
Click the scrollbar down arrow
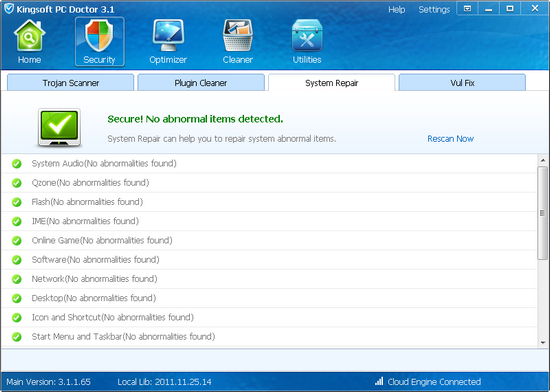click(543, 343)
